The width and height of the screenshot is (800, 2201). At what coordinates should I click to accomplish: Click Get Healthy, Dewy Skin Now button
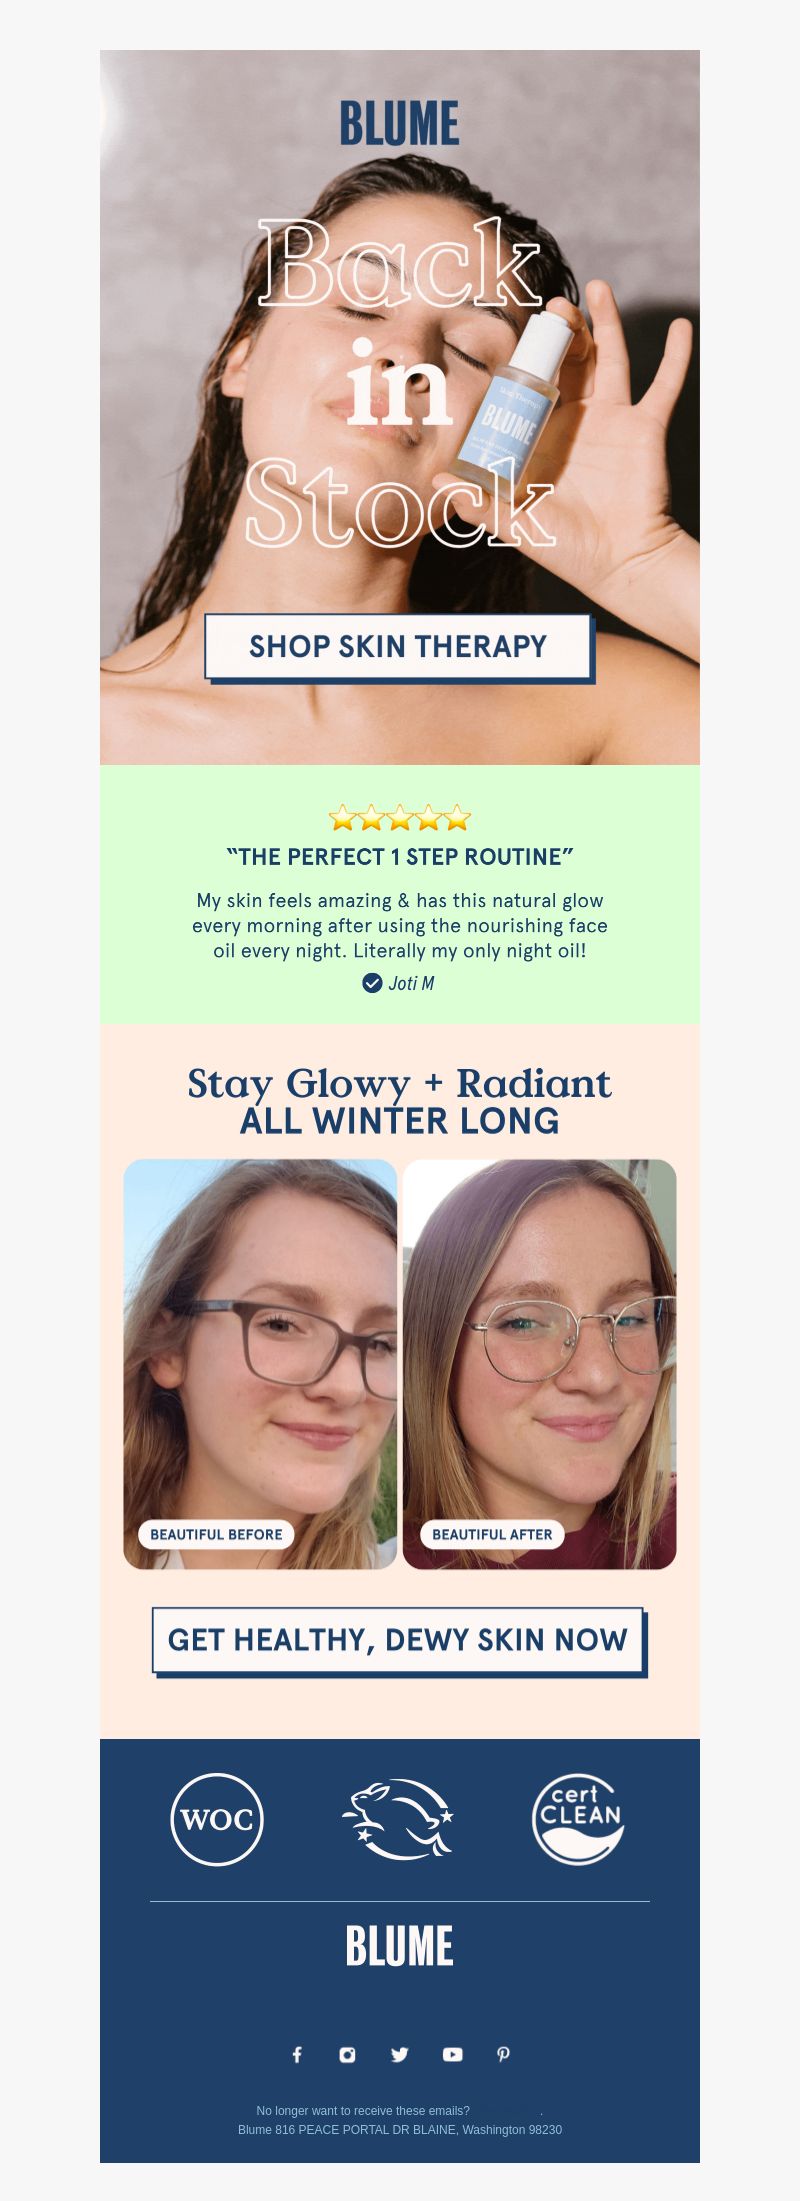coord(399,1641)
